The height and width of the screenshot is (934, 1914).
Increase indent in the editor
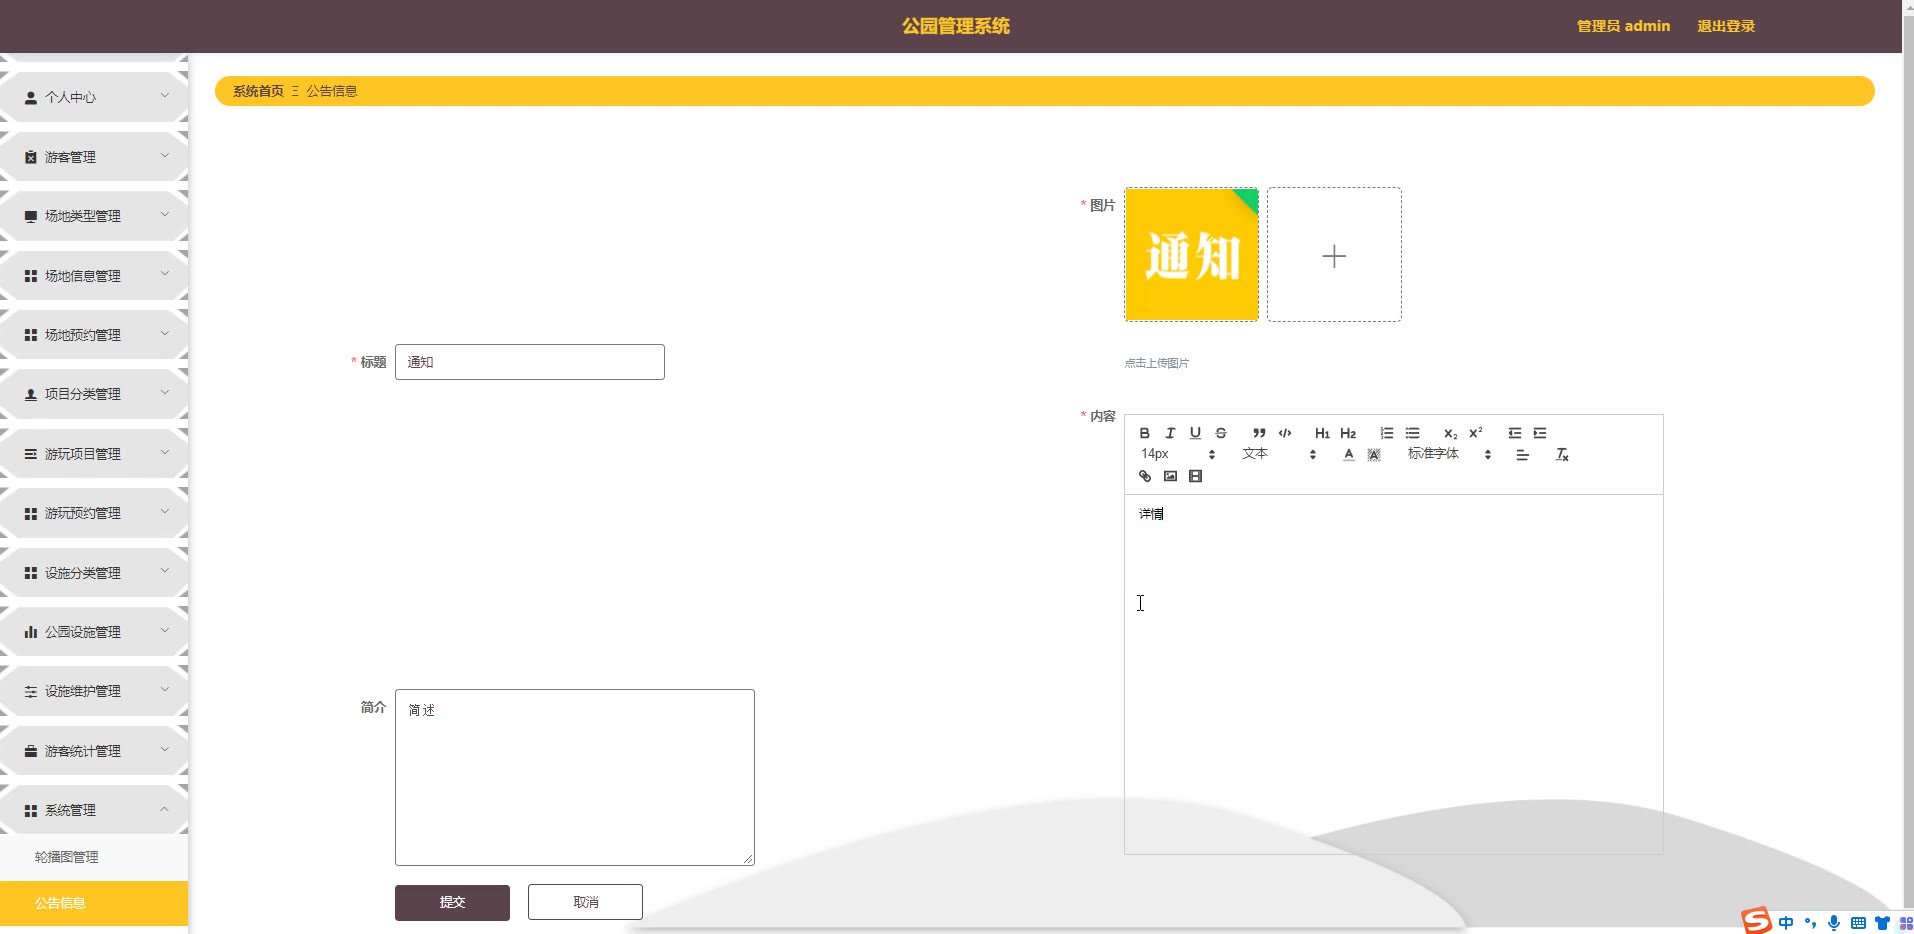click(x=1540, y=433)
